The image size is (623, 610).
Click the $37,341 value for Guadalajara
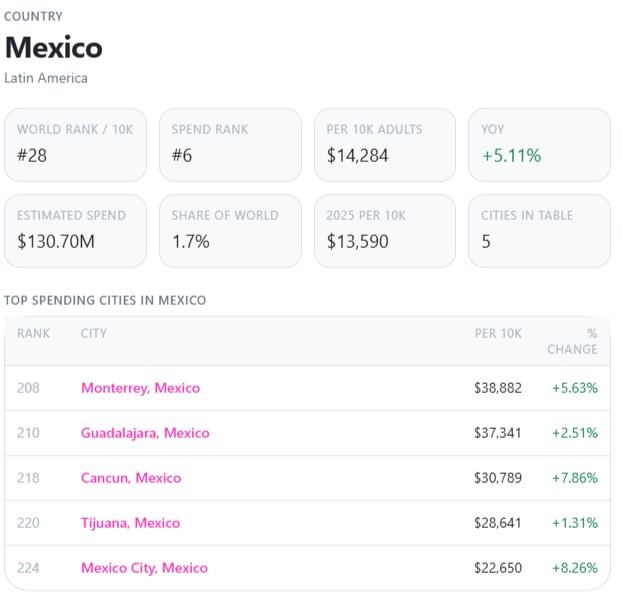tap(498, 433)
